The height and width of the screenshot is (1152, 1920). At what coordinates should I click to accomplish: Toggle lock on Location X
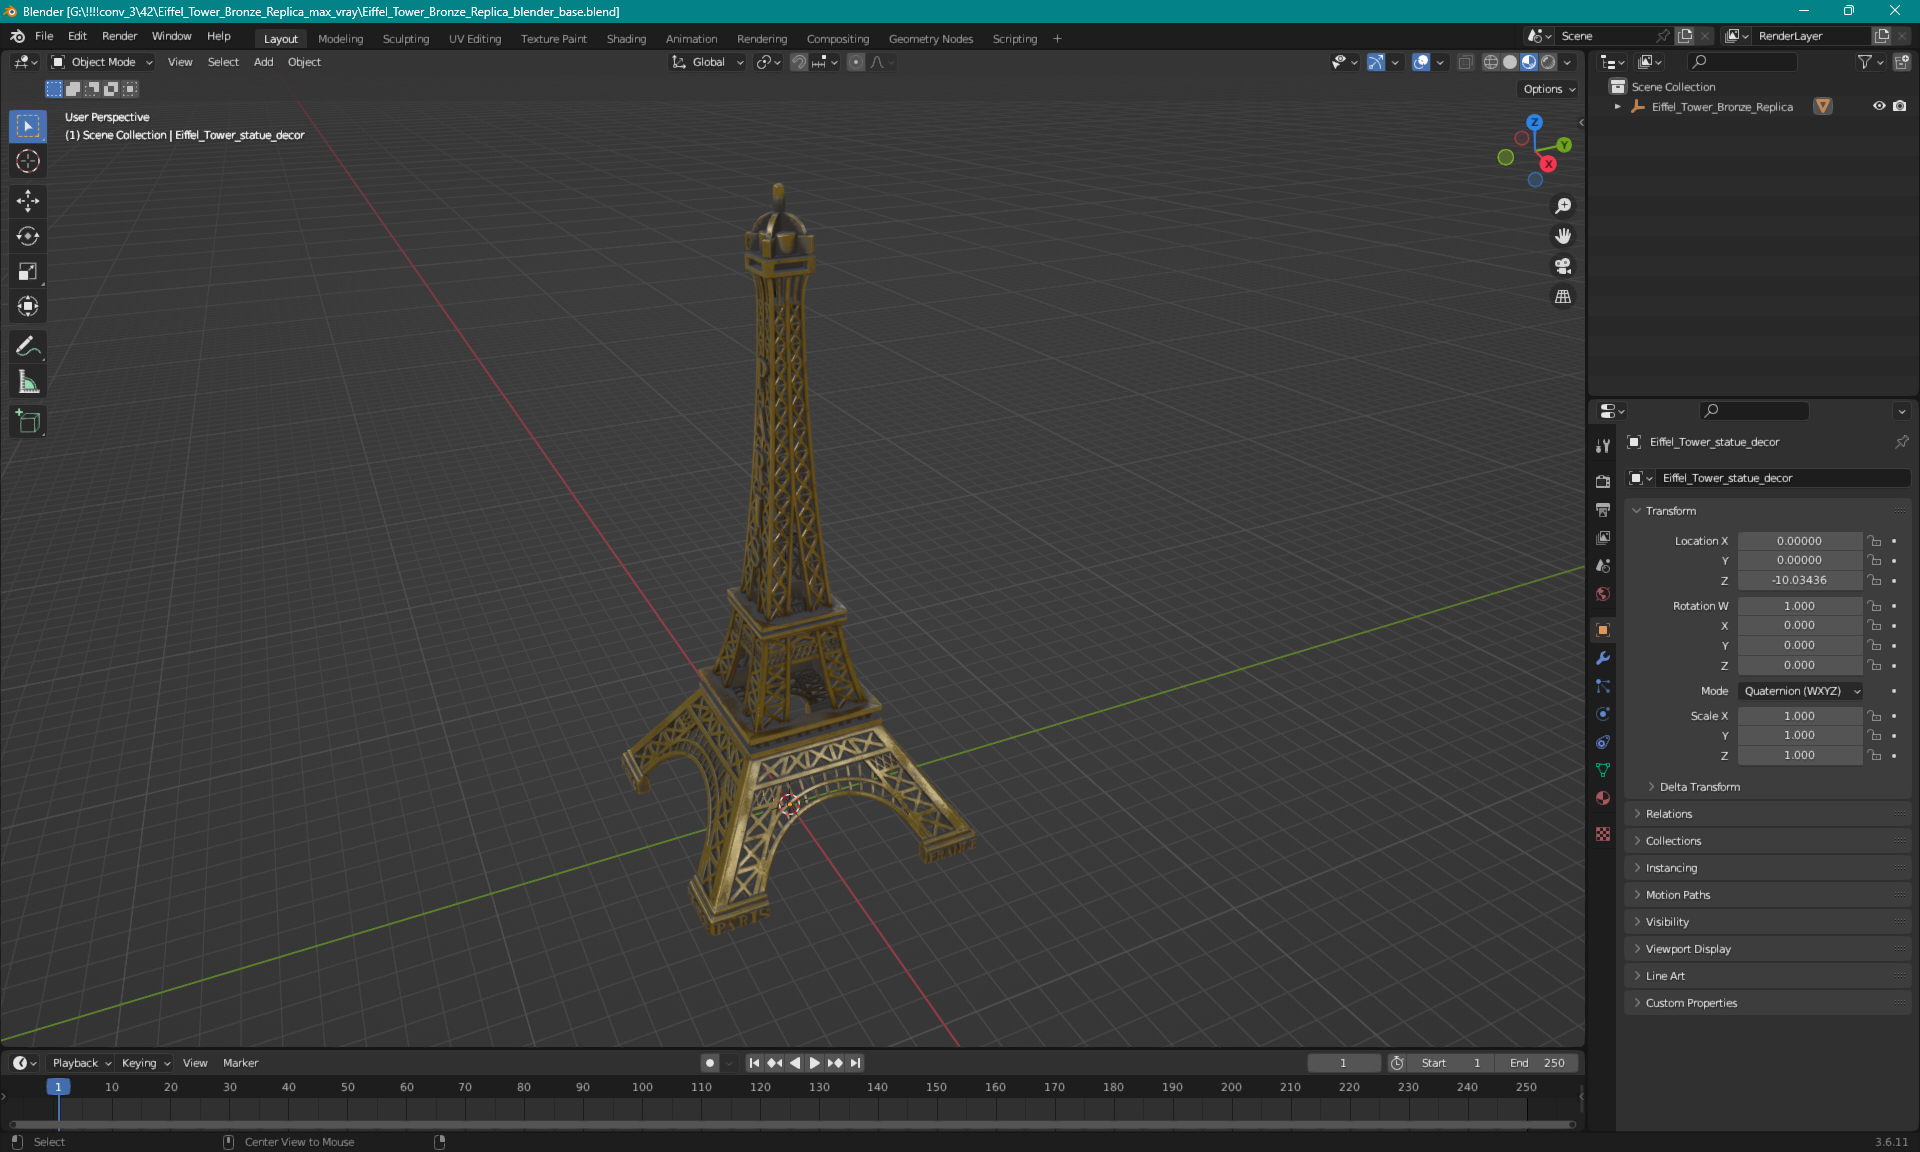pos(1875,541)
